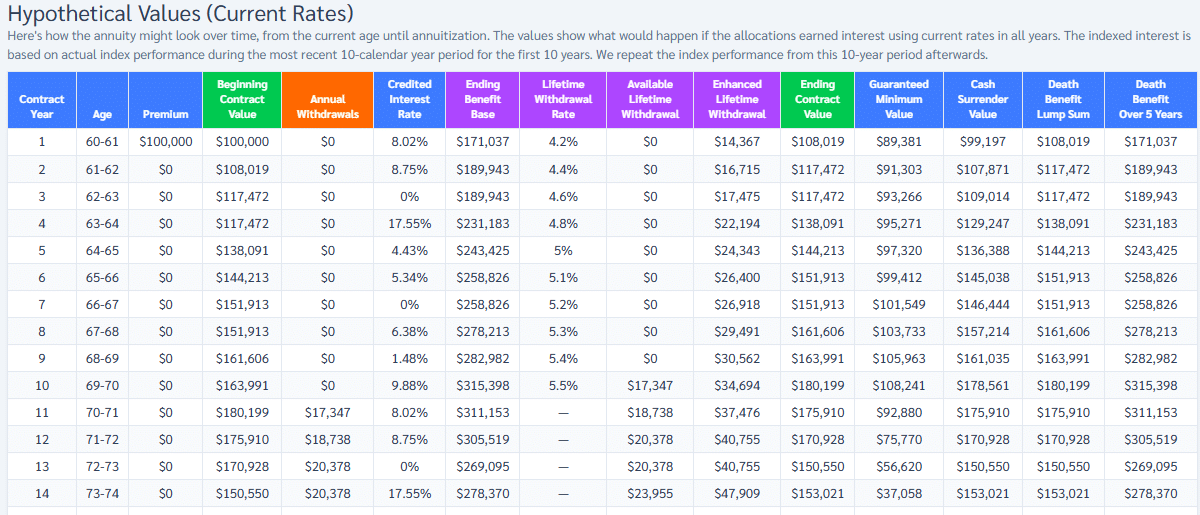Select guaranteed minimum value $97,320
Viewport: 1200px width, 515px height.
899,251
